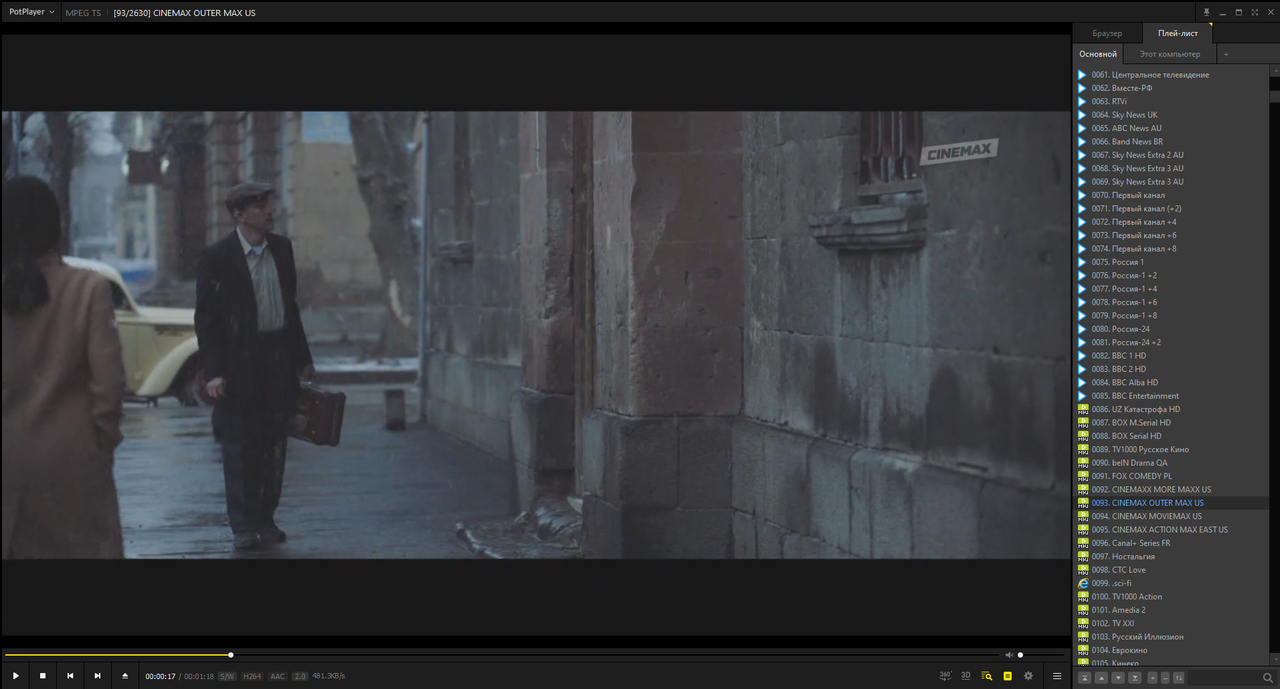Click the H264 video codec label
Image resolution: width=1280 pixels, height=689 pixels.
(252, 676)
